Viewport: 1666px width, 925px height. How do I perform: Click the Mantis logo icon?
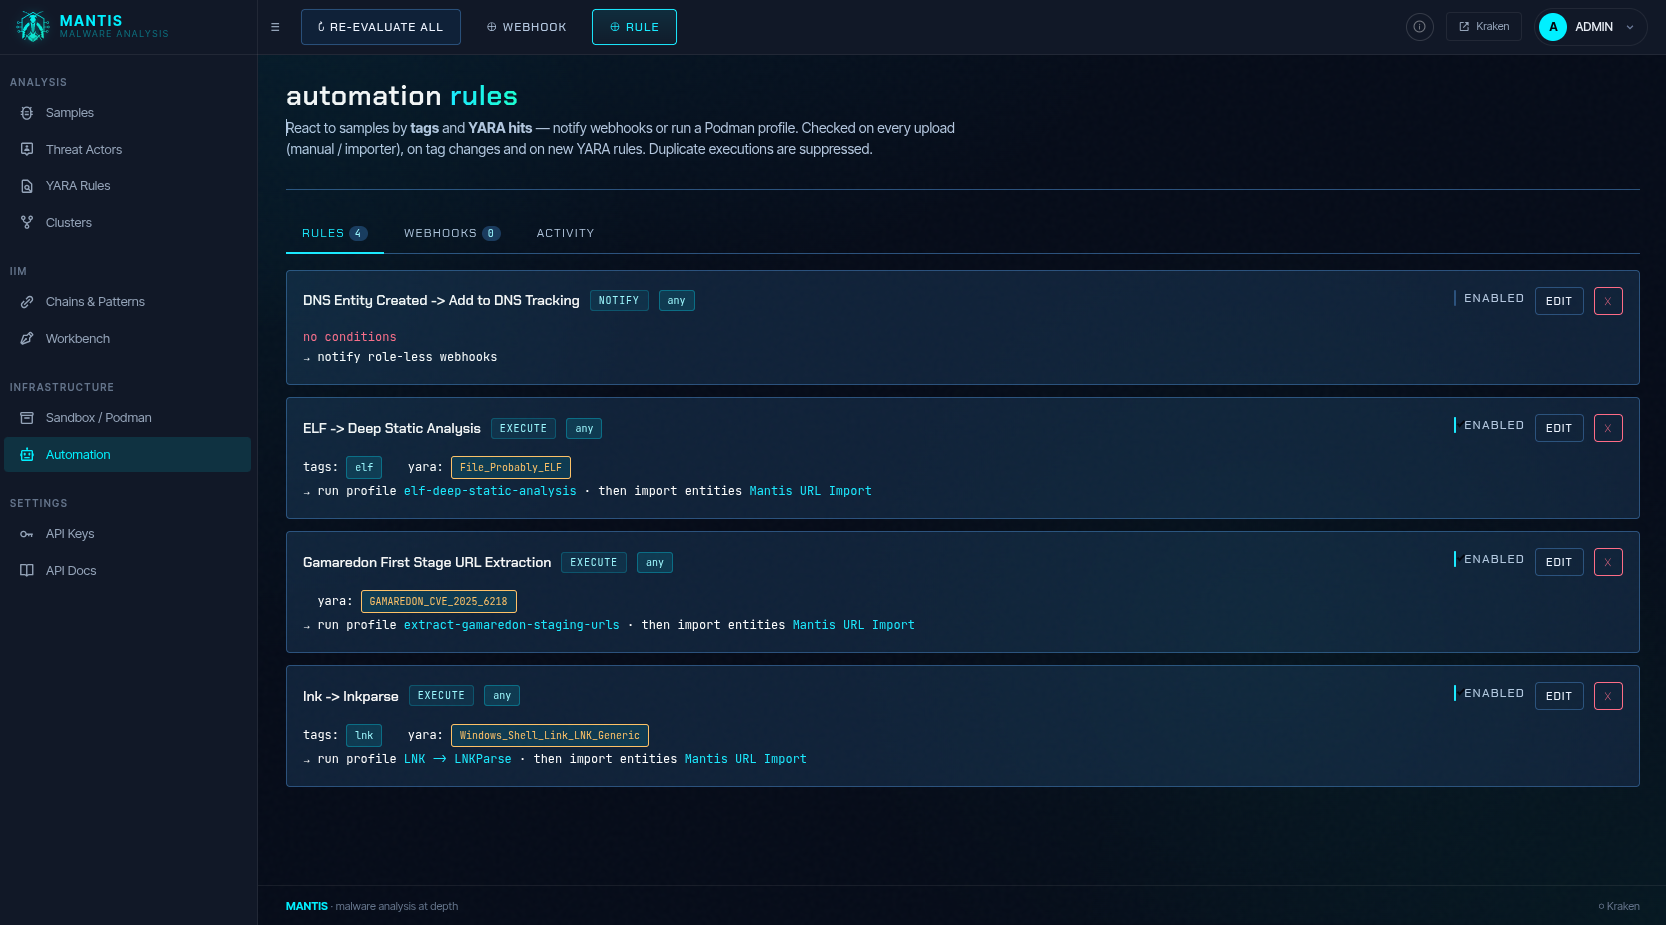coord(33,27)
